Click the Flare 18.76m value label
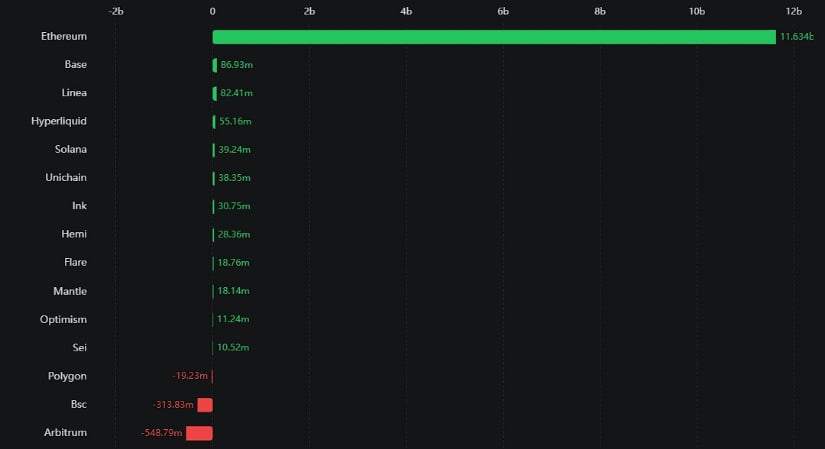The width and height of the screenshot is (825, 449). (235, 263)
